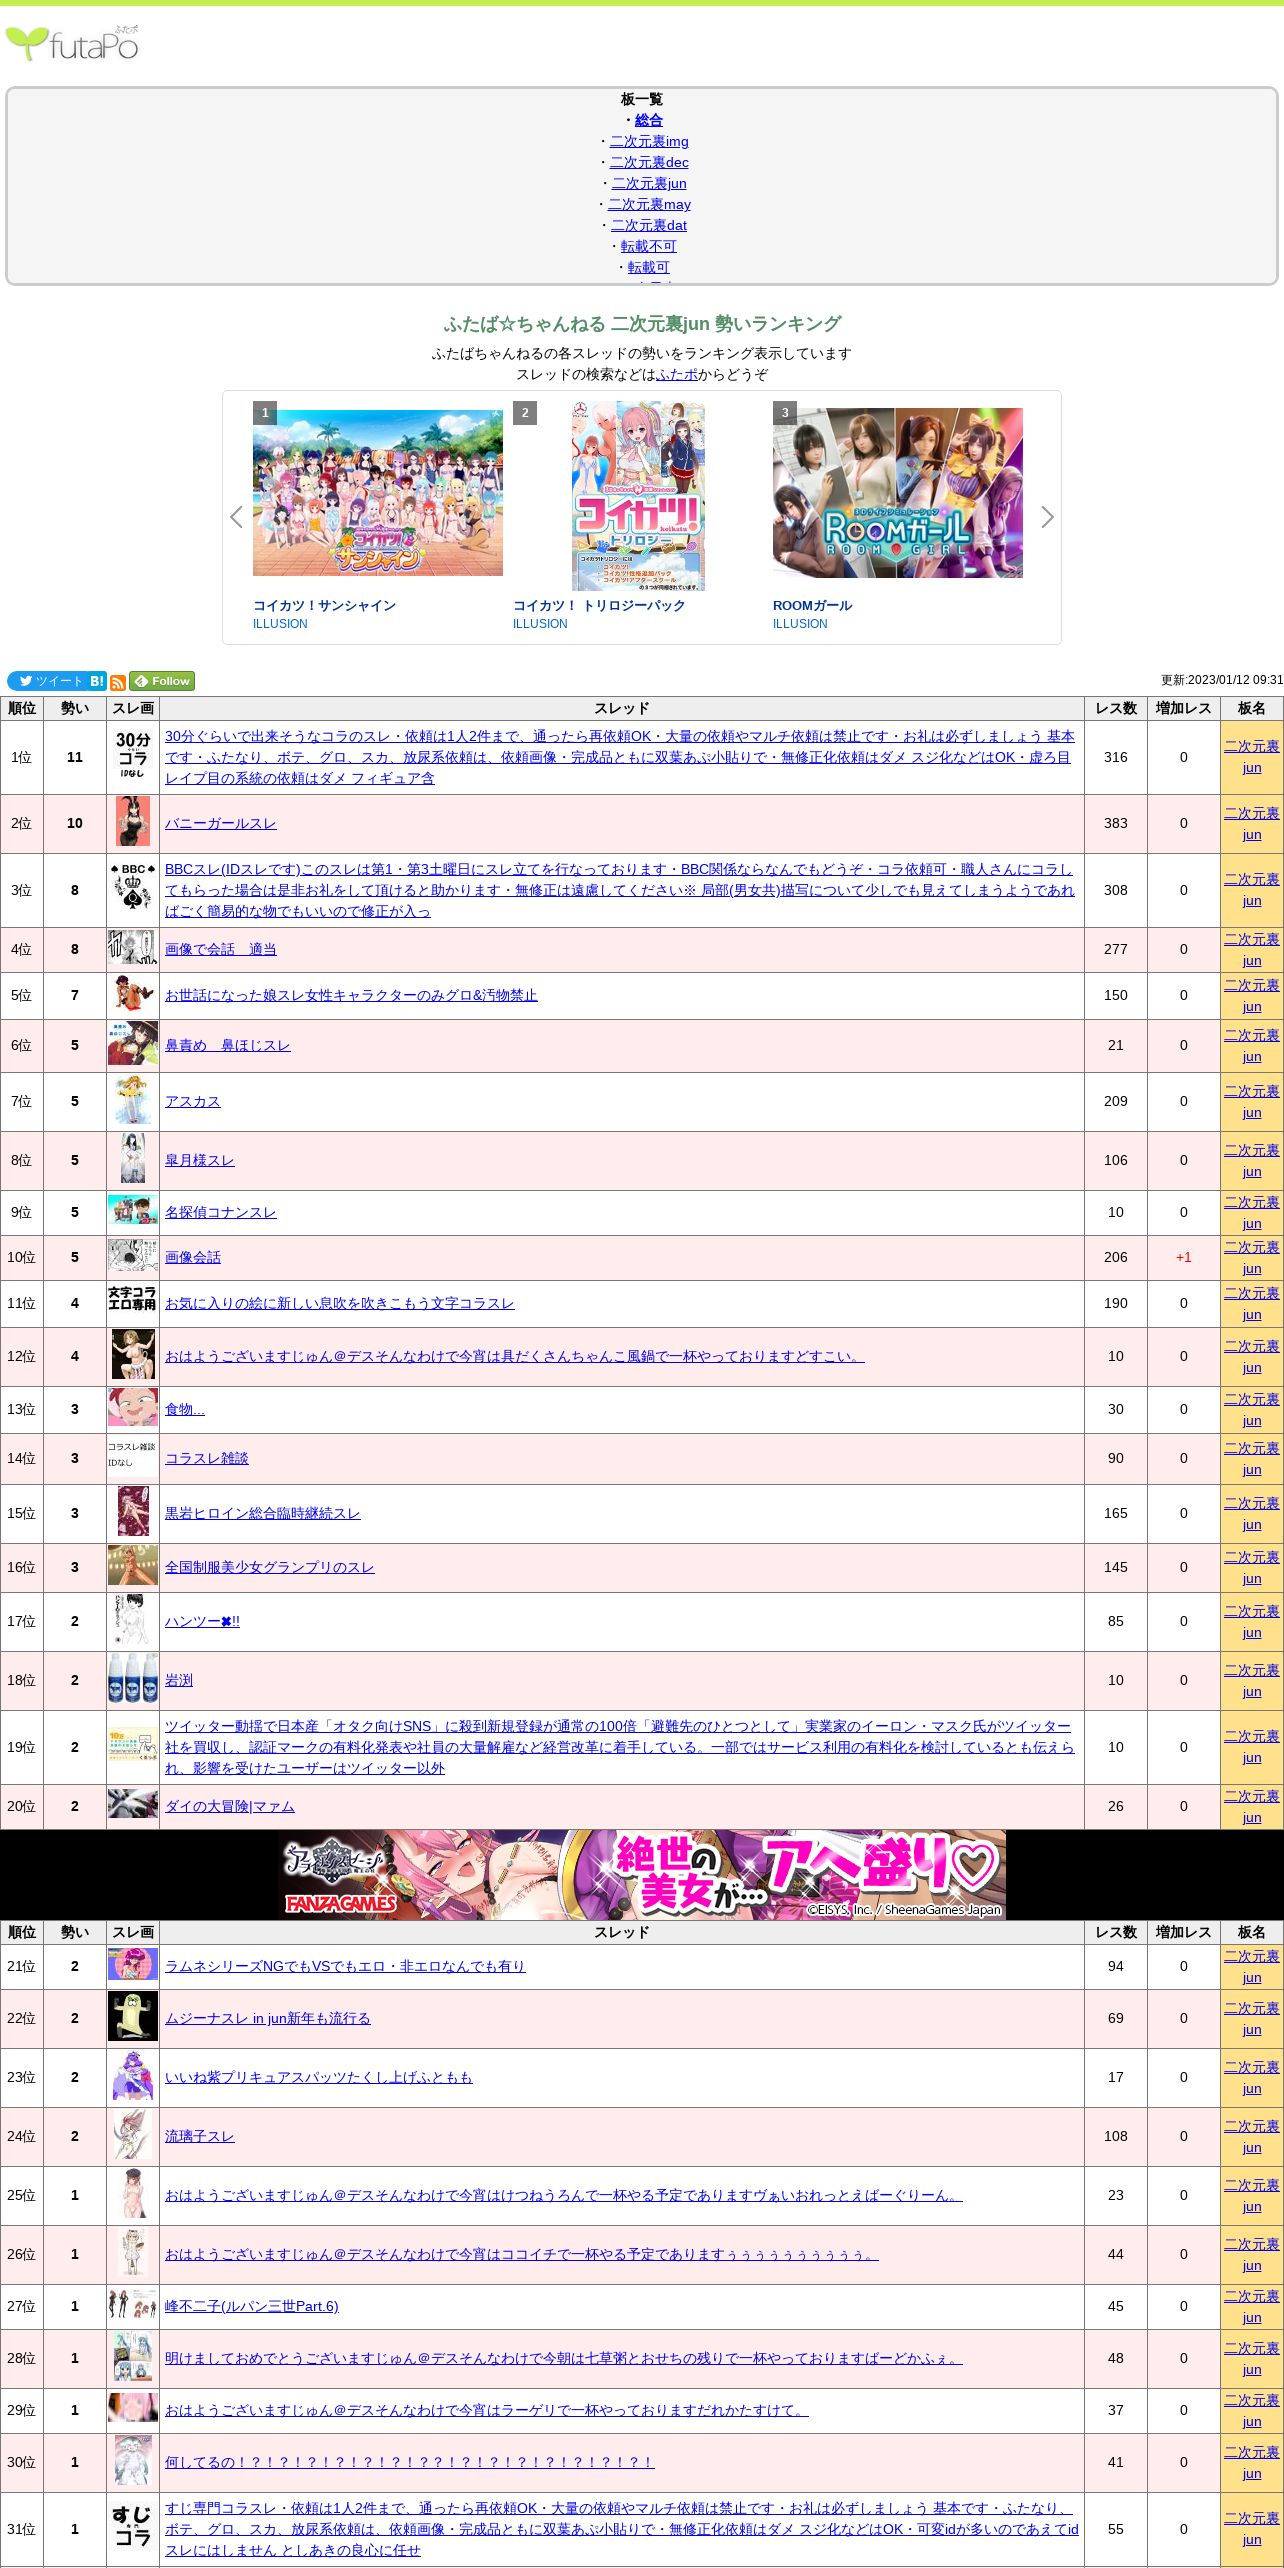Open thread 岩渕
The height and width of the screenshot is (2568, 1284).
pyautogui.click(x=178, y=1680)
